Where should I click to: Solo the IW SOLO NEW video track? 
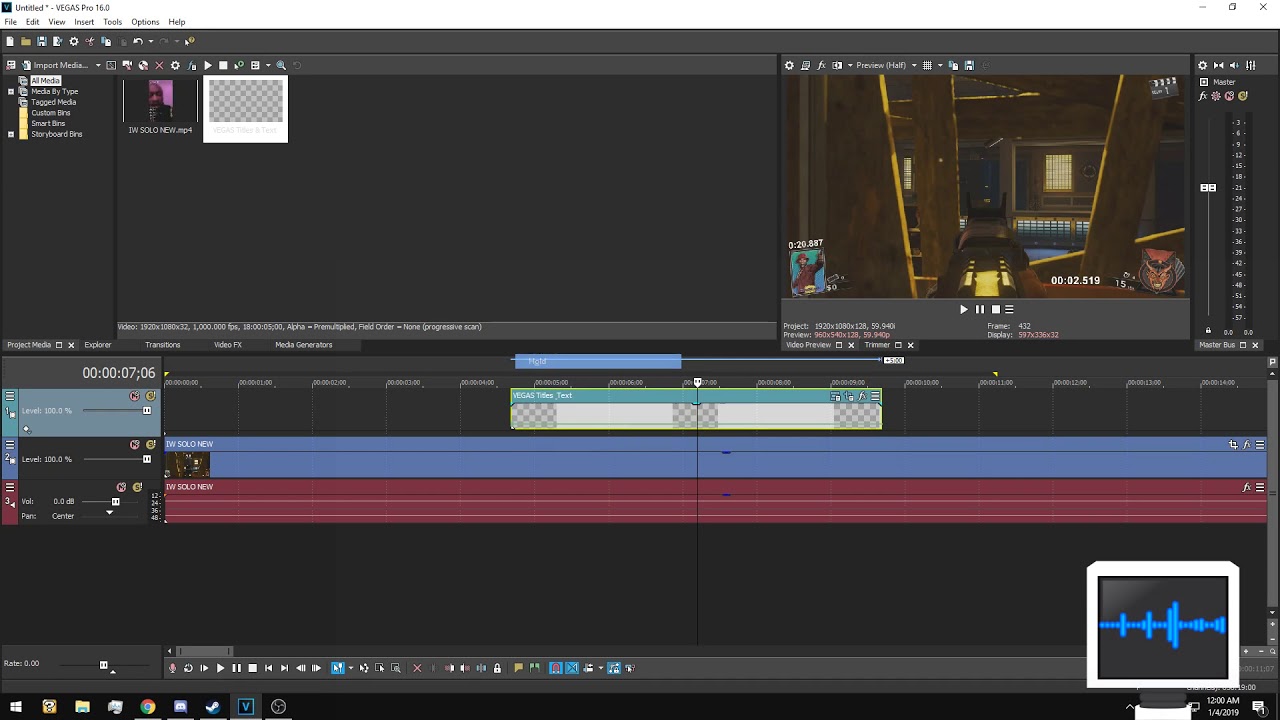tap(151, 444)
